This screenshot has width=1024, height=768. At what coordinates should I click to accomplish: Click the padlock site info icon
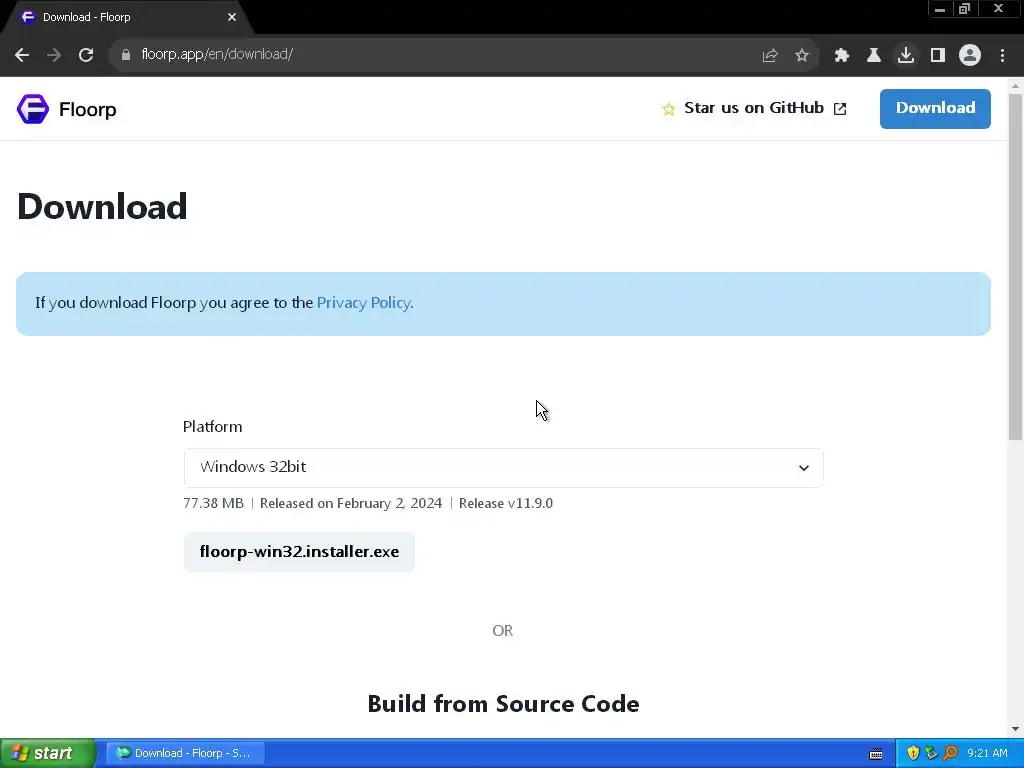(x=126, y=55)
